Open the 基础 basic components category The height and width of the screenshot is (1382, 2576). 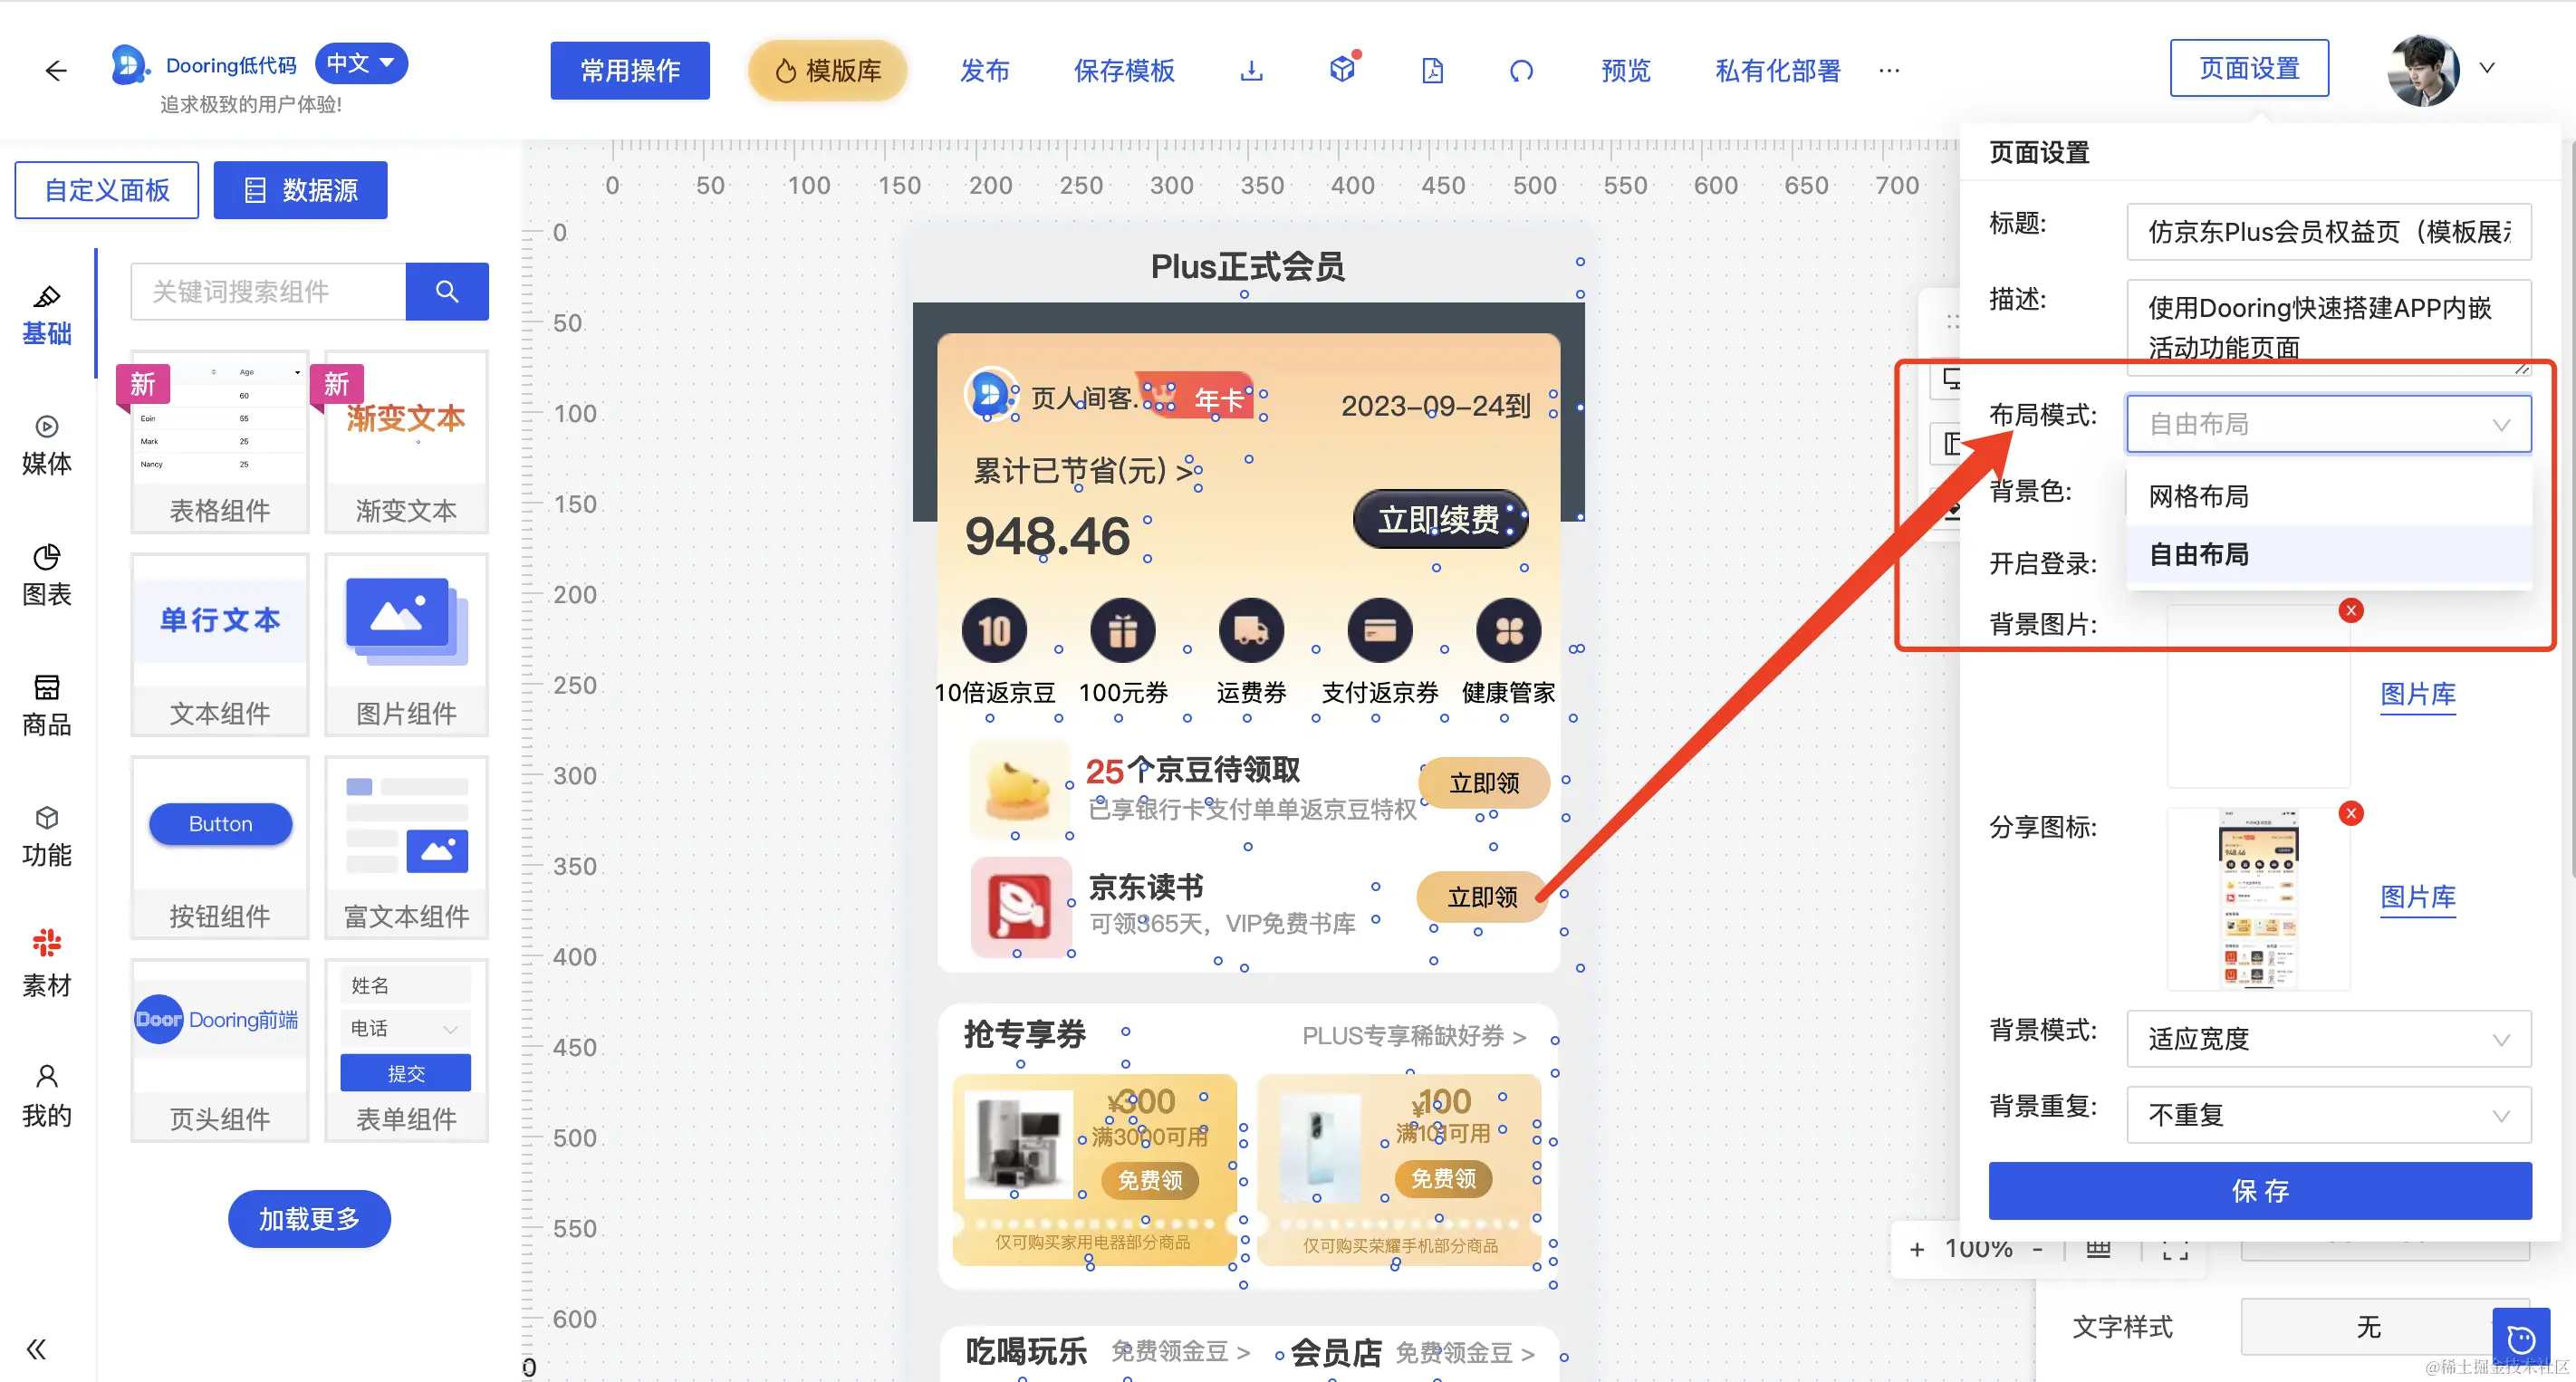(x=47, y=314)
